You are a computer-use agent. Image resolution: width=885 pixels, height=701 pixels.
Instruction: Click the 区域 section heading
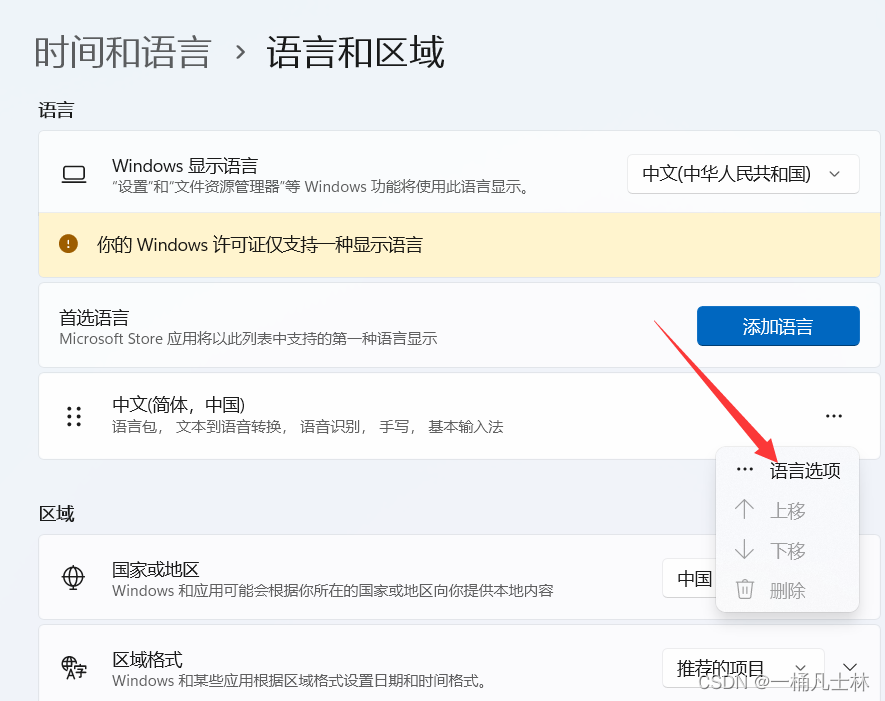(x=56, y=514)
